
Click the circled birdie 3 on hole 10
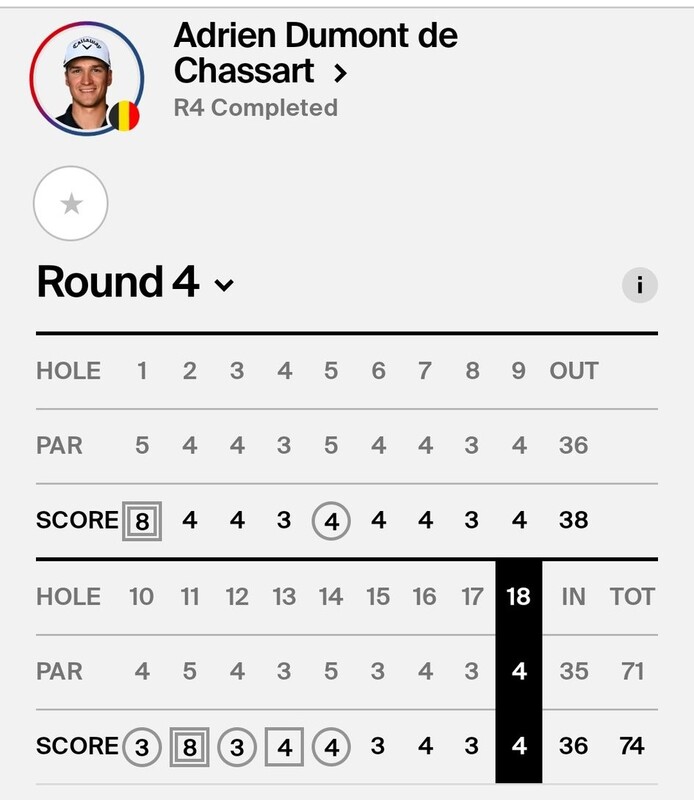tap(141, 746)
